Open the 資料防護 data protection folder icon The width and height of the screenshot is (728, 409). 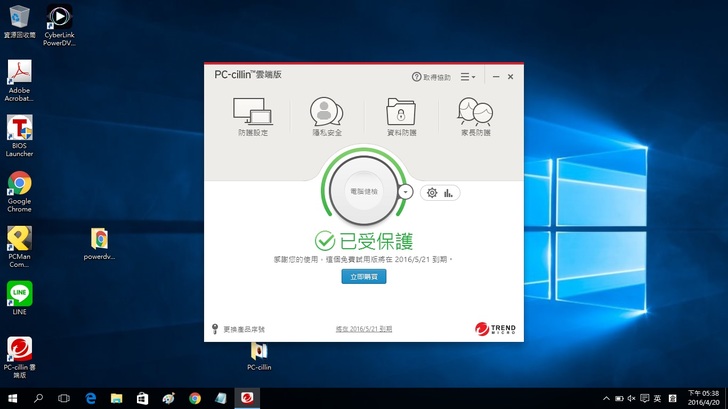pos(401,115)
